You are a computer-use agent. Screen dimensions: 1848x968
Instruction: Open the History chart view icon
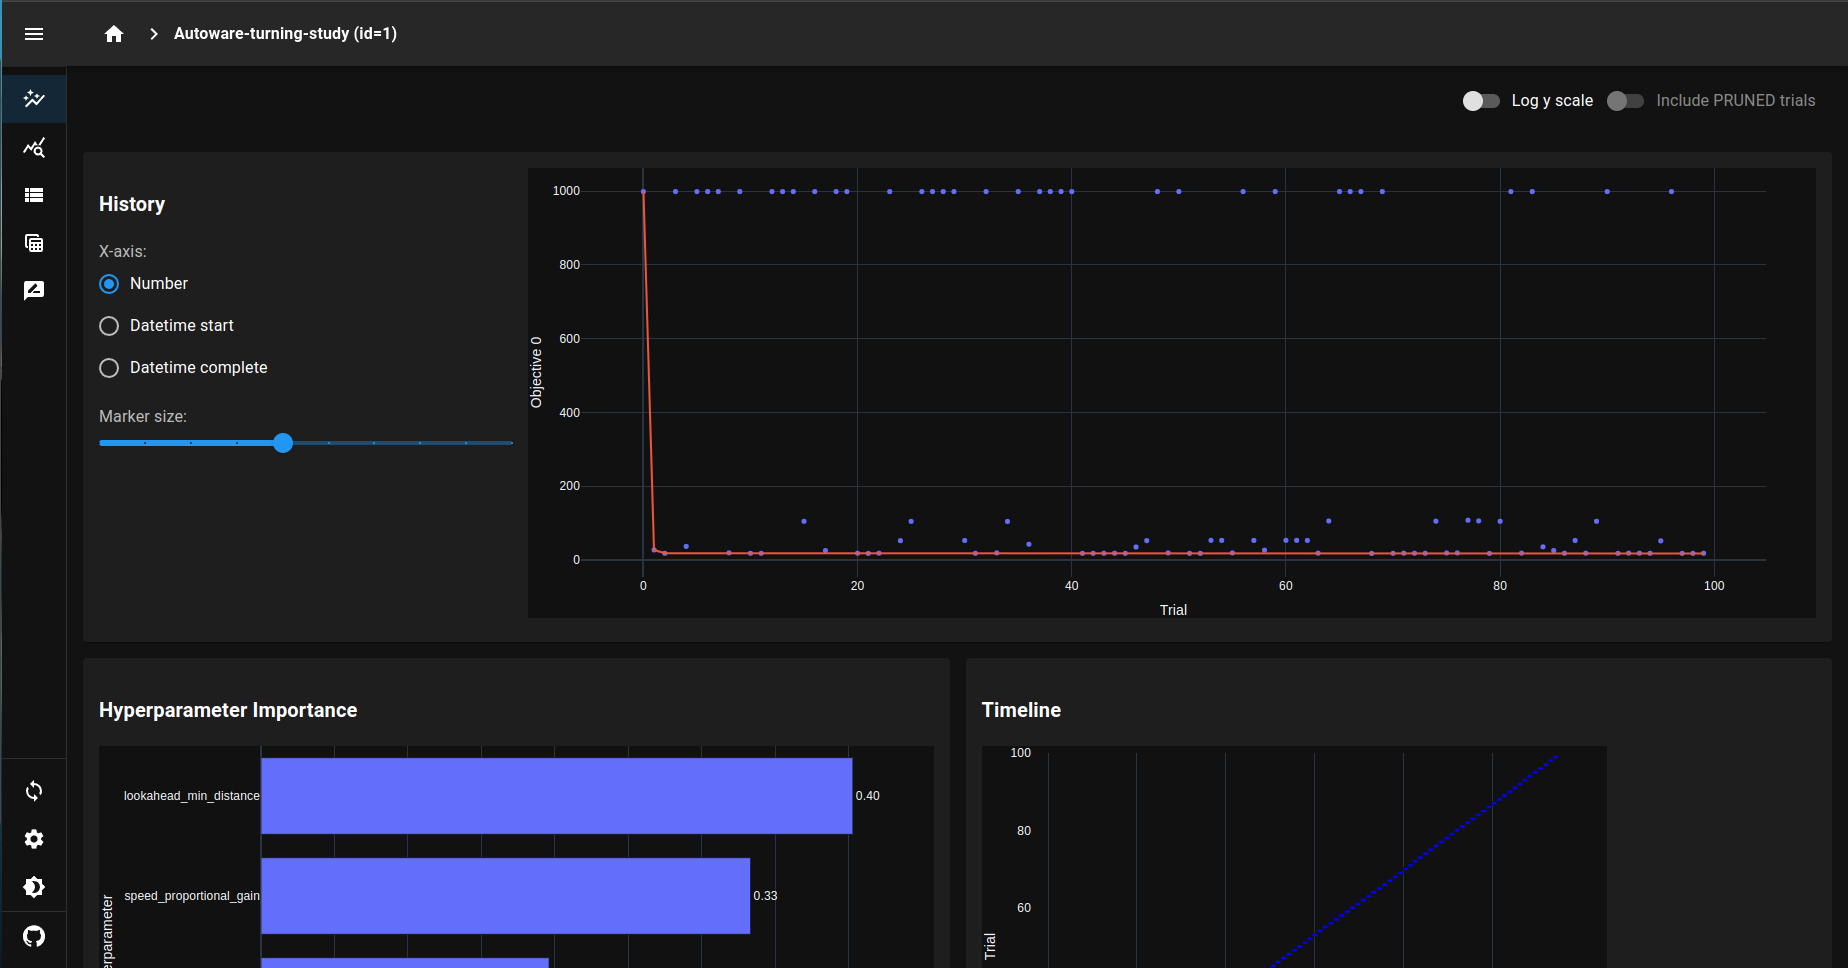coord(34,99)
